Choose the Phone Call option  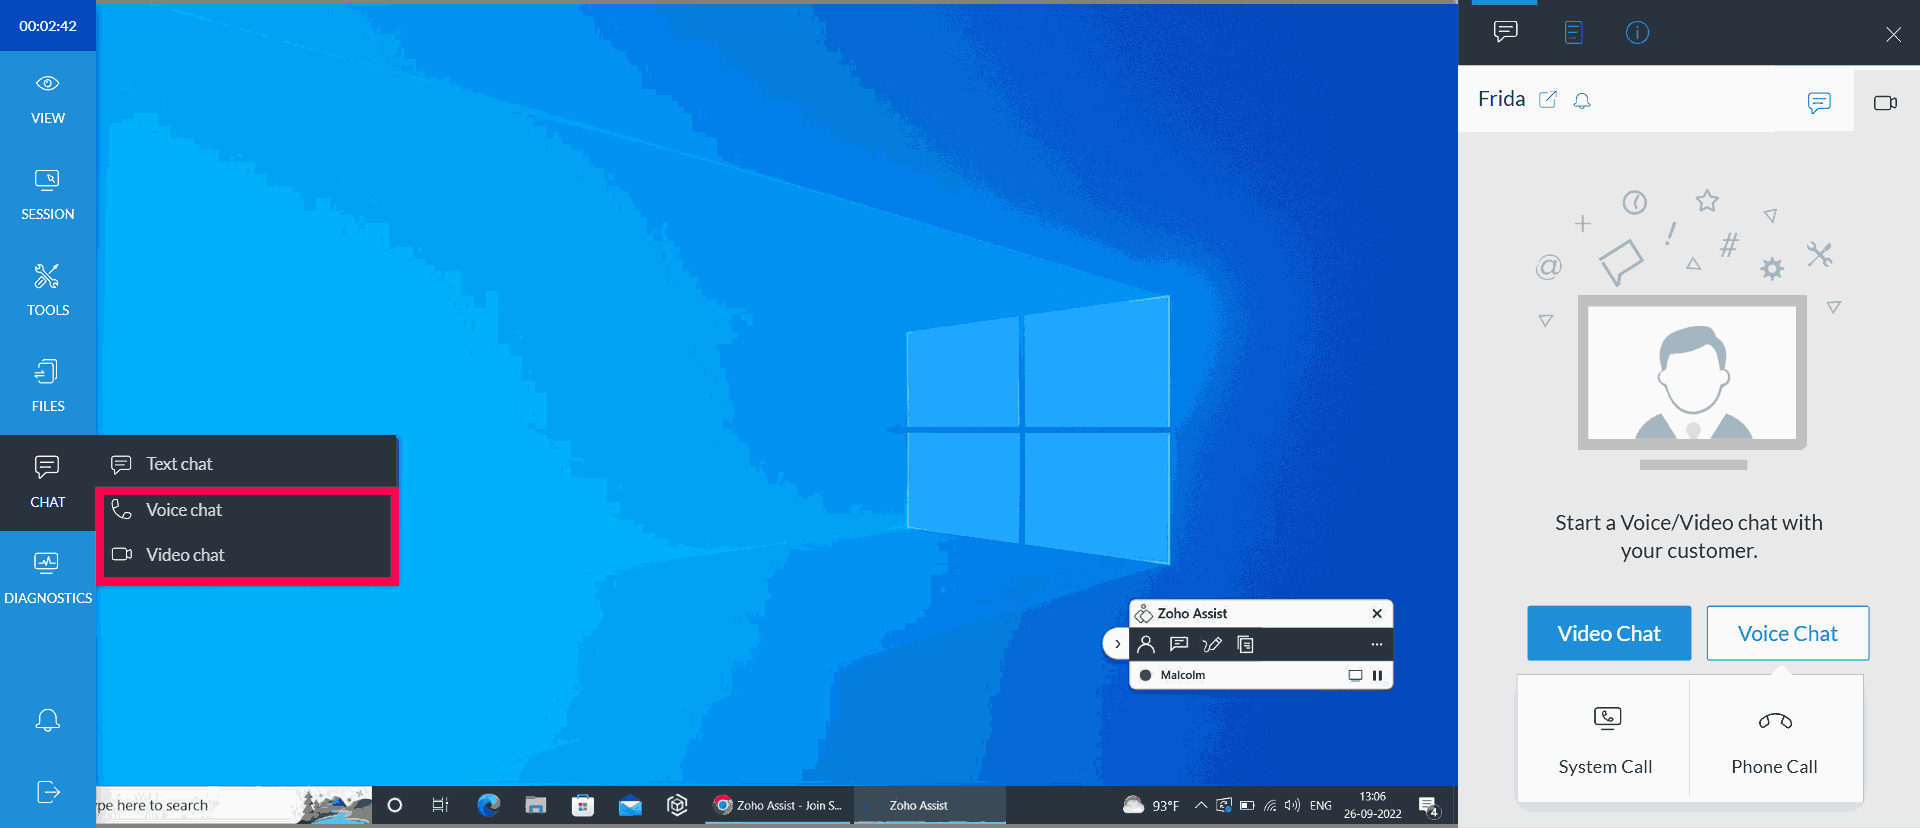point(1774,740)
